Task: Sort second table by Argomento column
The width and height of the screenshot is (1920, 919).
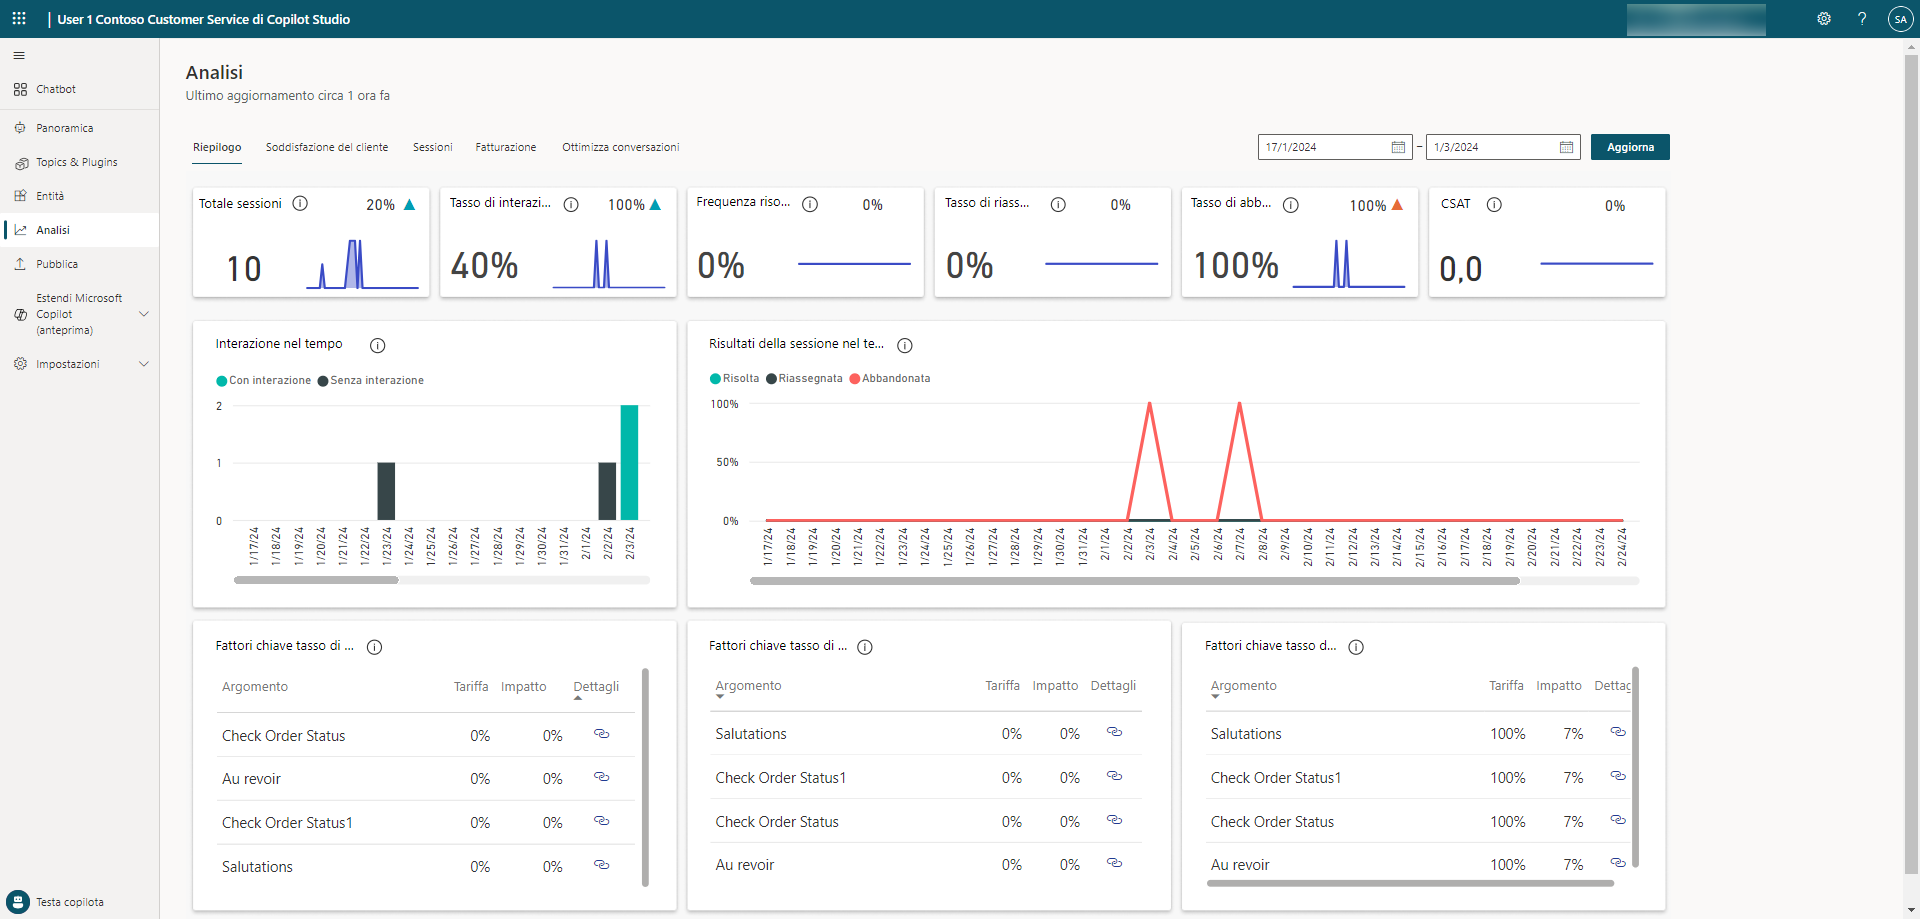Action: [748, 686]
